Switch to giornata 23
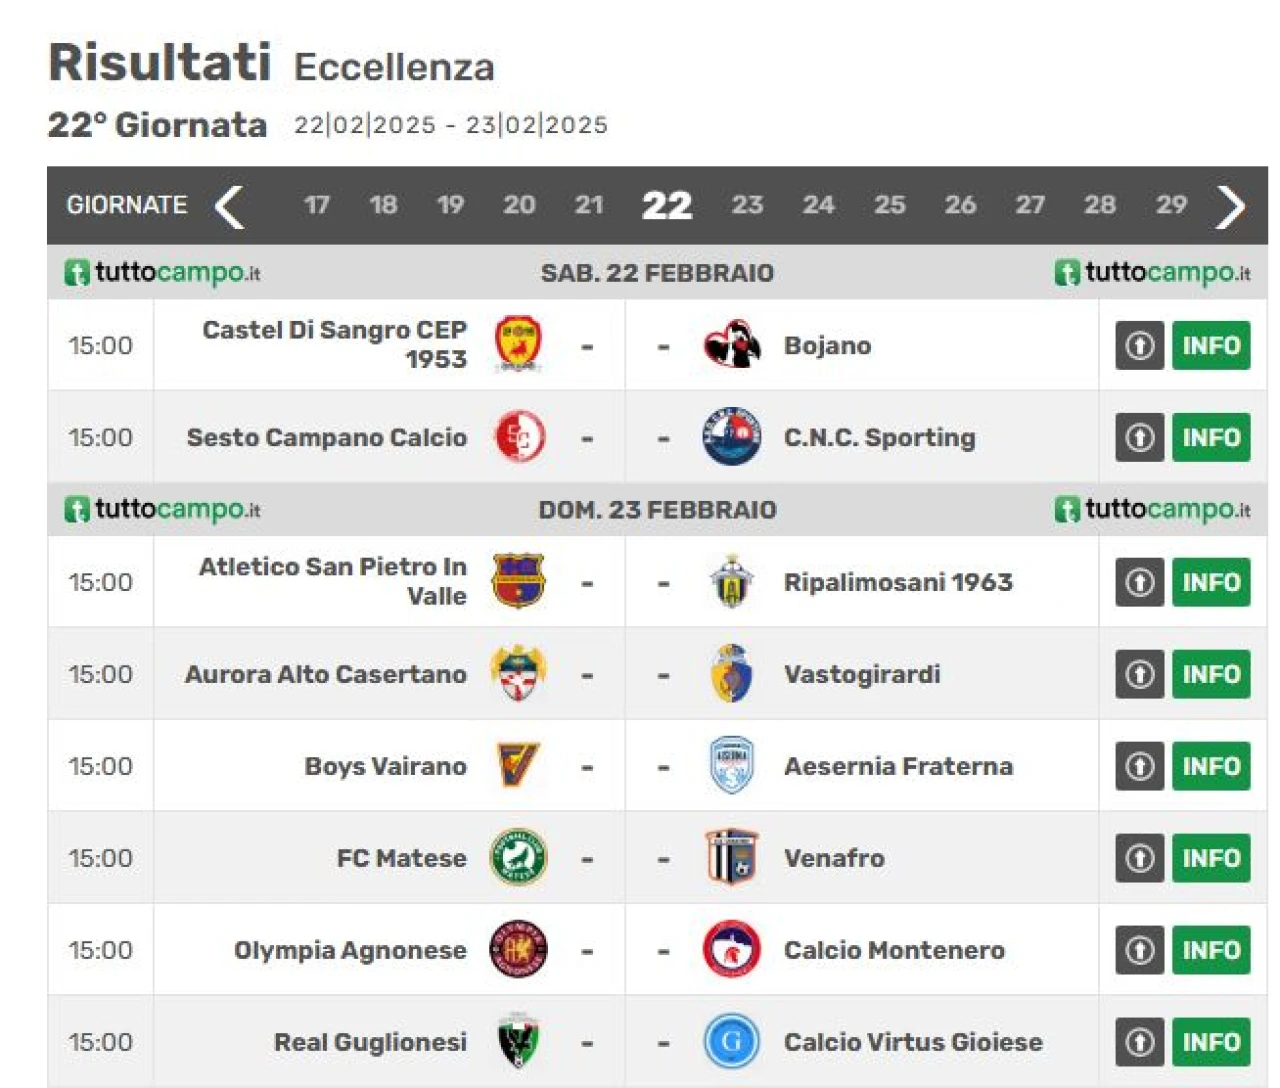Image resolution: width=1280 pixels, height=1088 pixels. point(747,205)
